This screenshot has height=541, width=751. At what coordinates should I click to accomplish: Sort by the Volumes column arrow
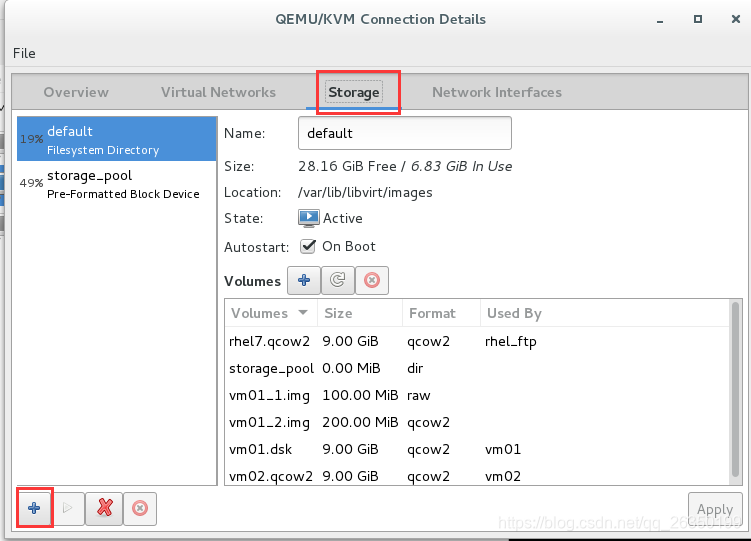coord(303,313)
